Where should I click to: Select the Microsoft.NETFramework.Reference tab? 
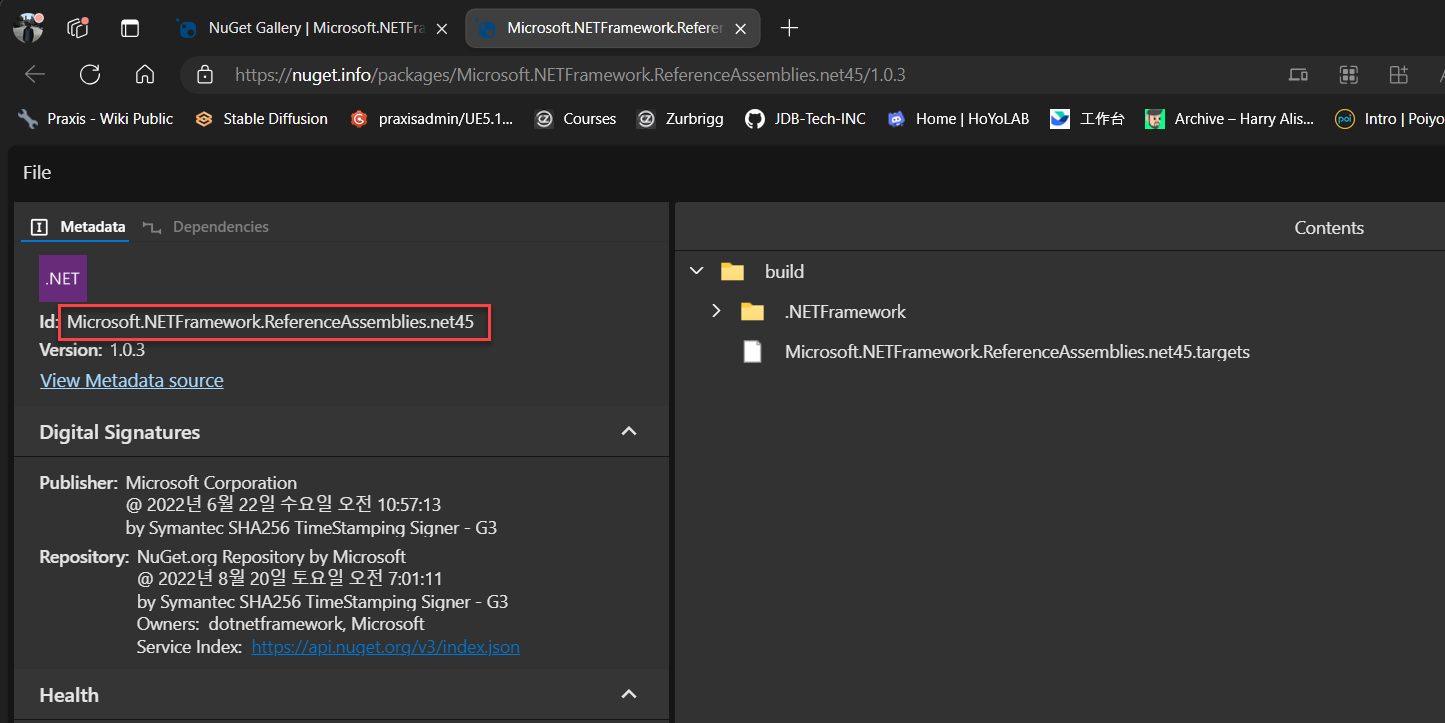(x=613, y=28)
